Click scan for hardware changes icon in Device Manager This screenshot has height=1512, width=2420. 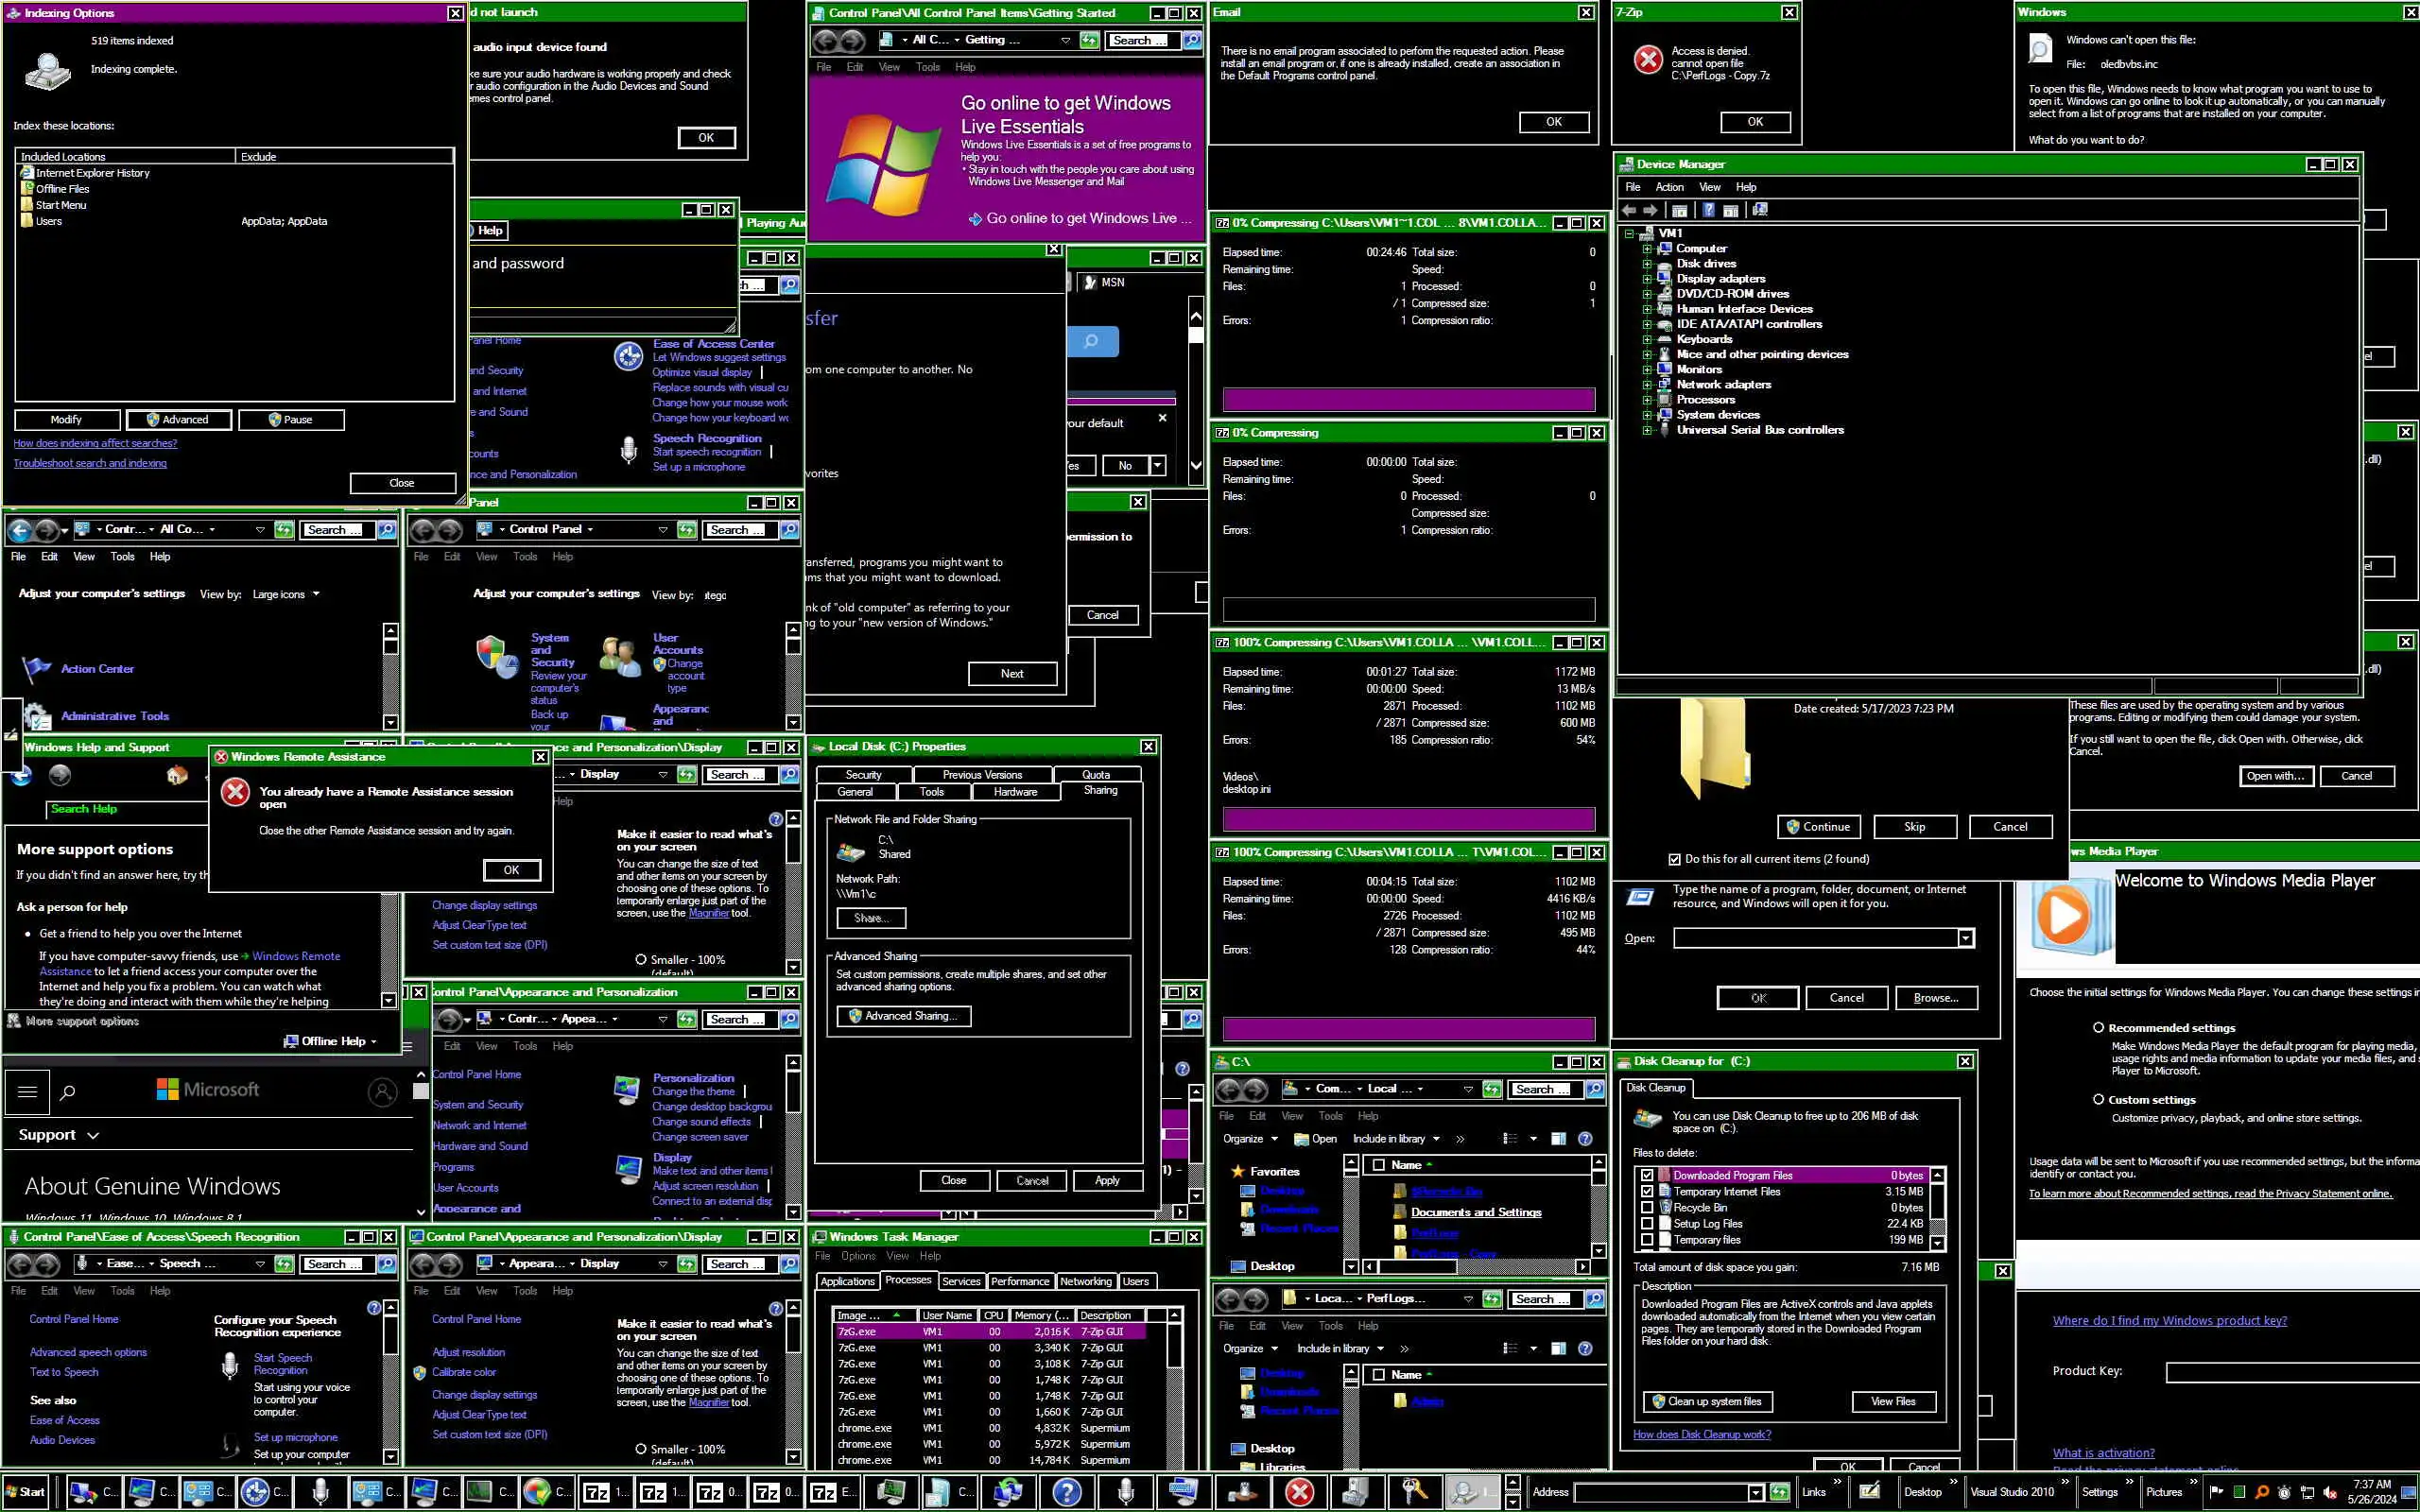(x=1760, y=210)
